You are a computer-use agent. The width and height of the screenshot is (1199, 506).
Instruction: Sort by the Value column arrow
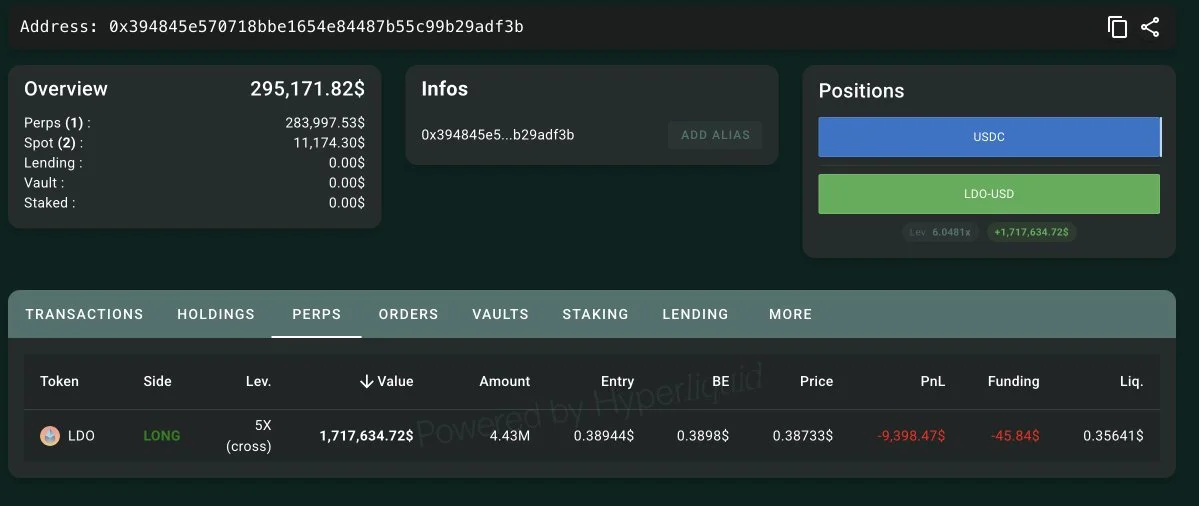click(366, 381)
